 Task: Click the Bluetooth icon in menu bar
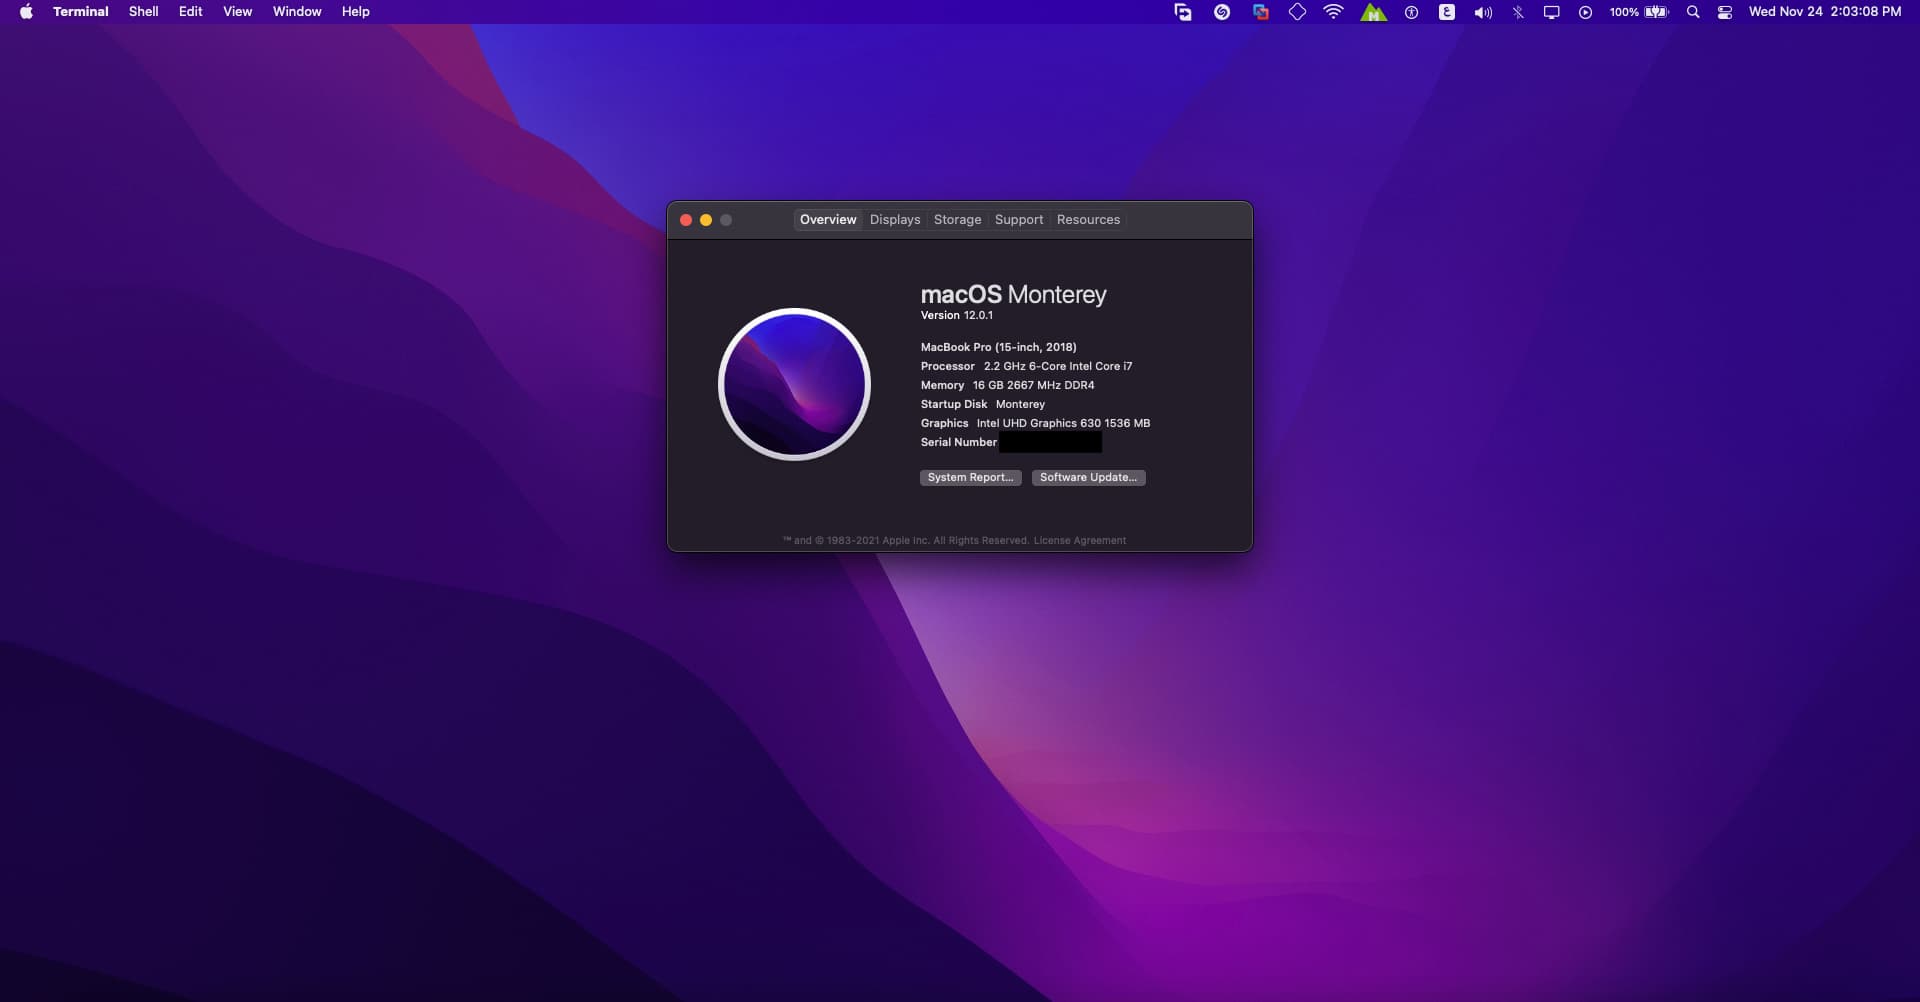[1518, 12]
